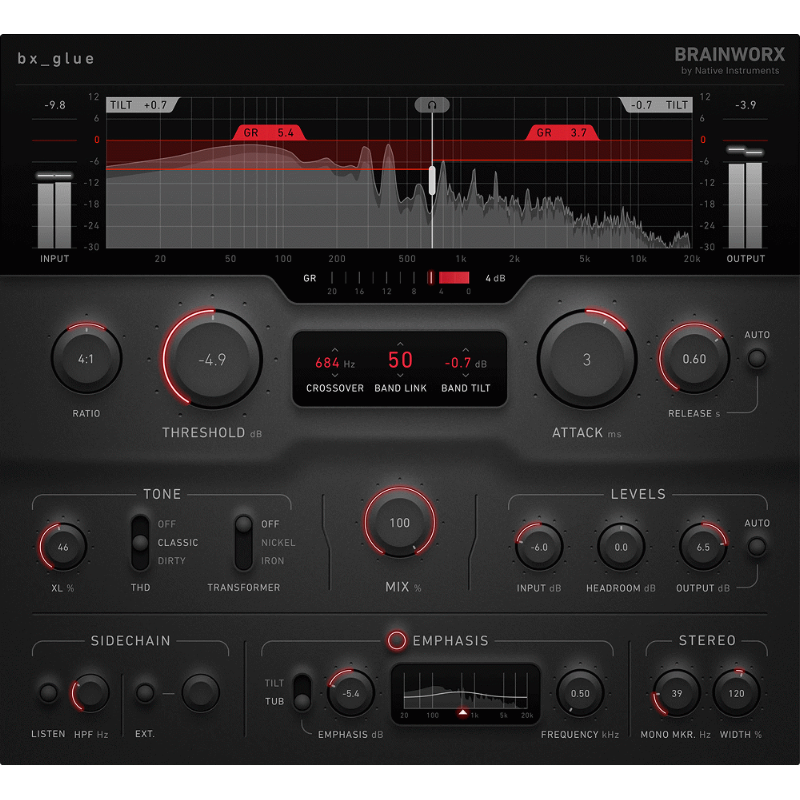Click the RATIO knob showing 4:1
The image size is (800, 800).
(86, 359)
